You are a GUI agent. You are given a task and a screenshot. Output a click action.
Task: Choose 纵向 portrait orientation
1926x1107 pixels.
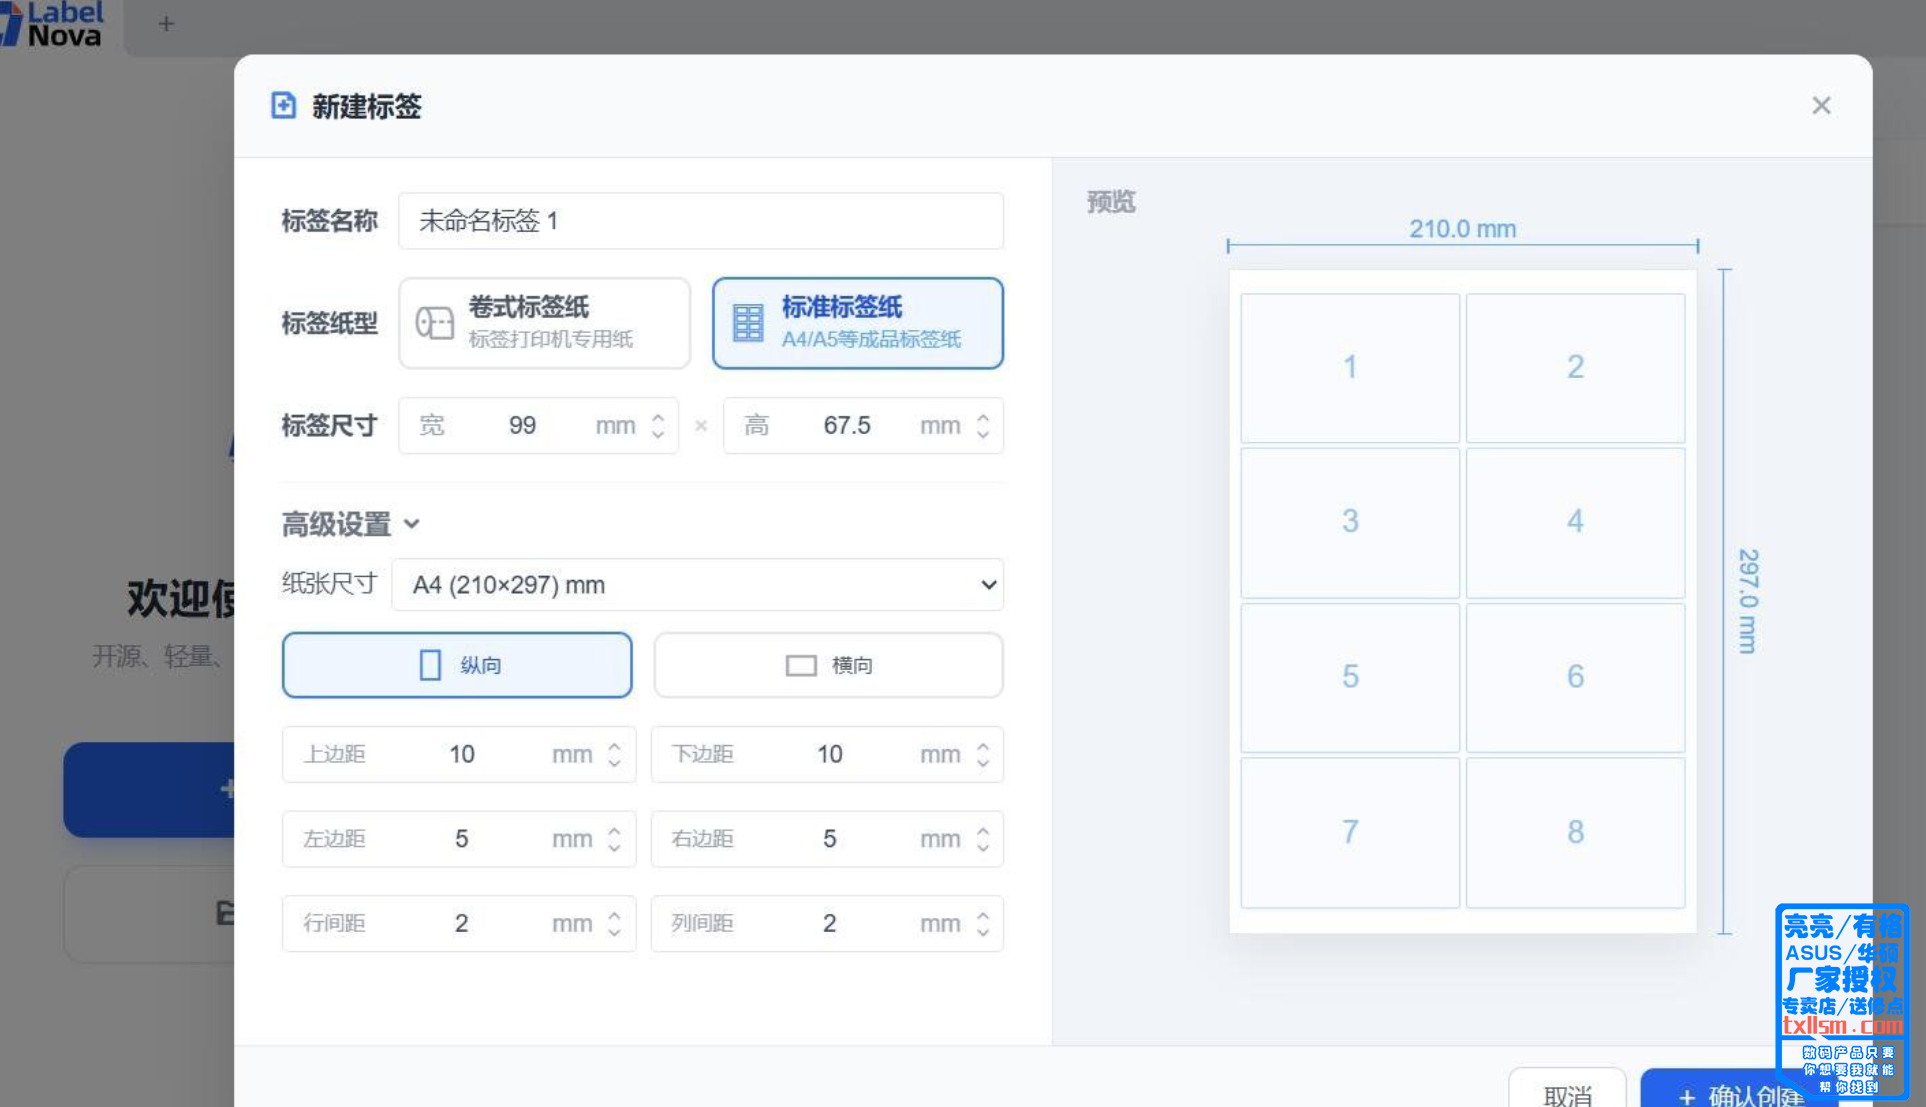point(457,665)
